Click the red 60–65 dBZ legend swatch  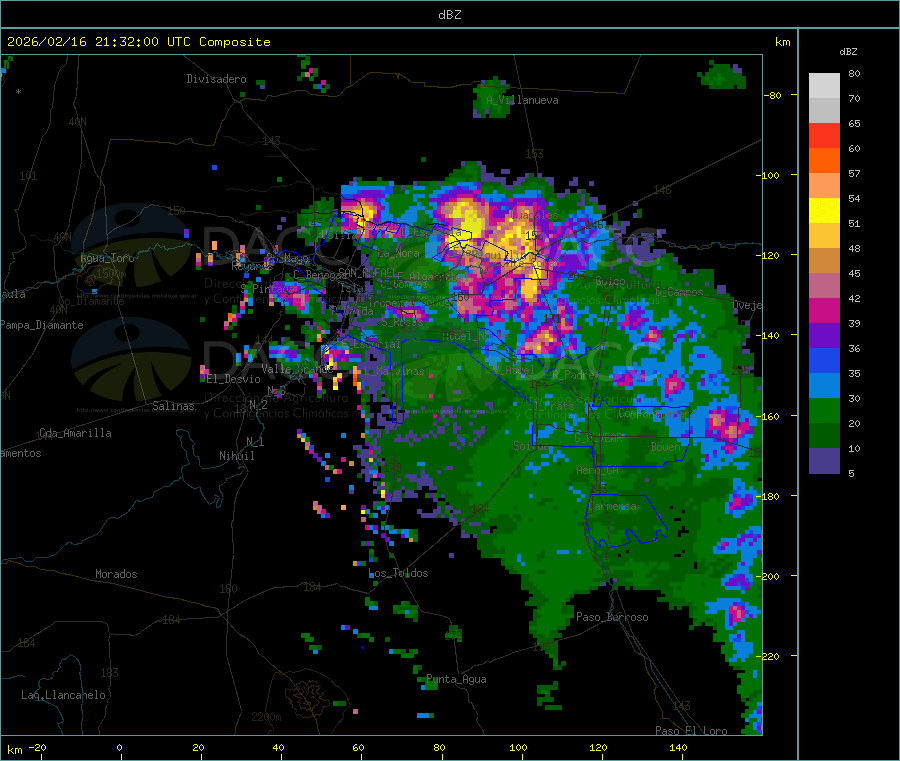click(x=824, y=135)
